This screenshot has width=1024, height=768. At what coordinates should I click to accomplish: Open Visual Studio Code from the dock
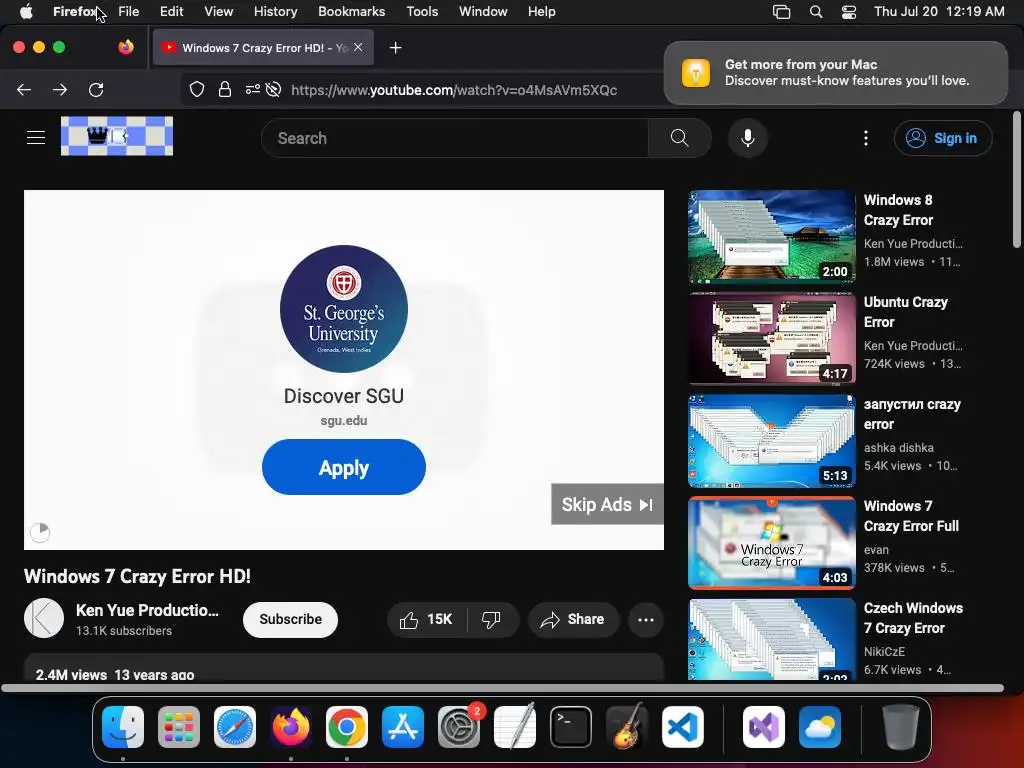(682, 727)
